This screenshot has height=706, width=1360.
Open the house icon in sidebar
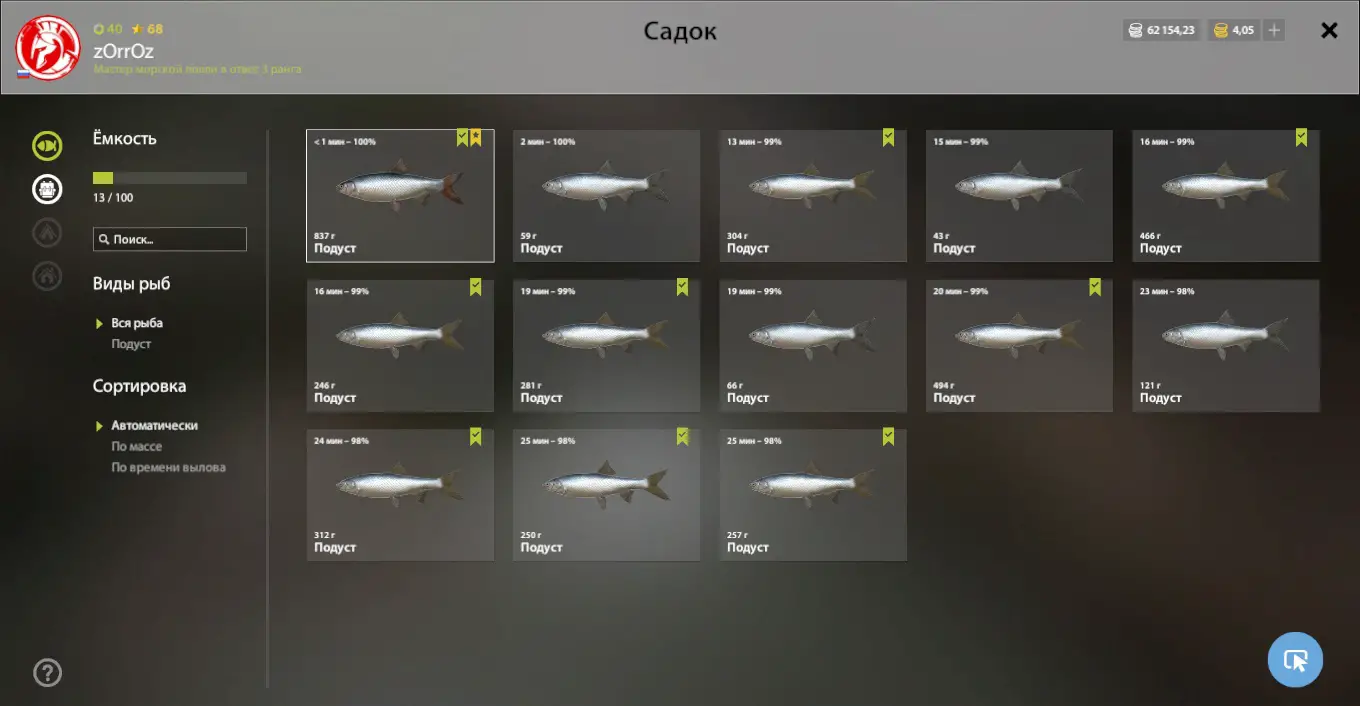(x=47, y=275)
